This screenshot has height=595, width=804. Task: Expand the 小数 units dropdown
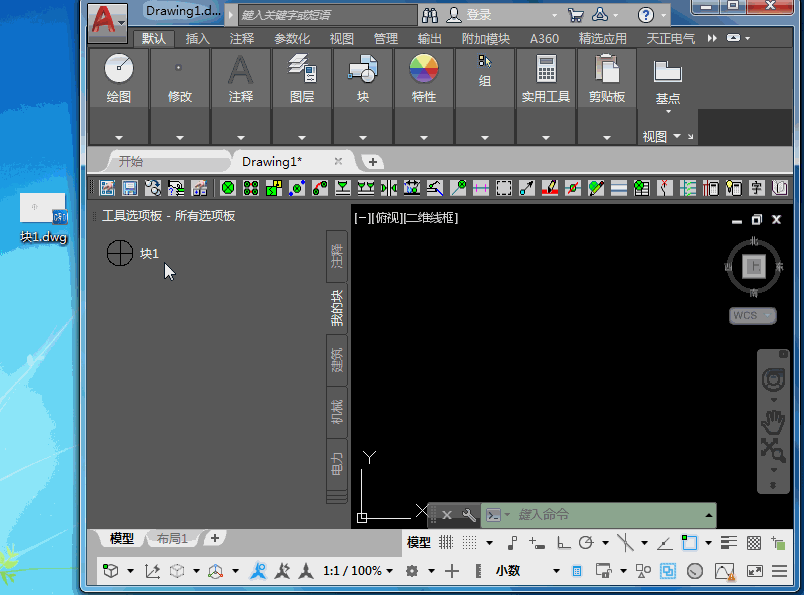pyautogui.click(x=557, y=571)
